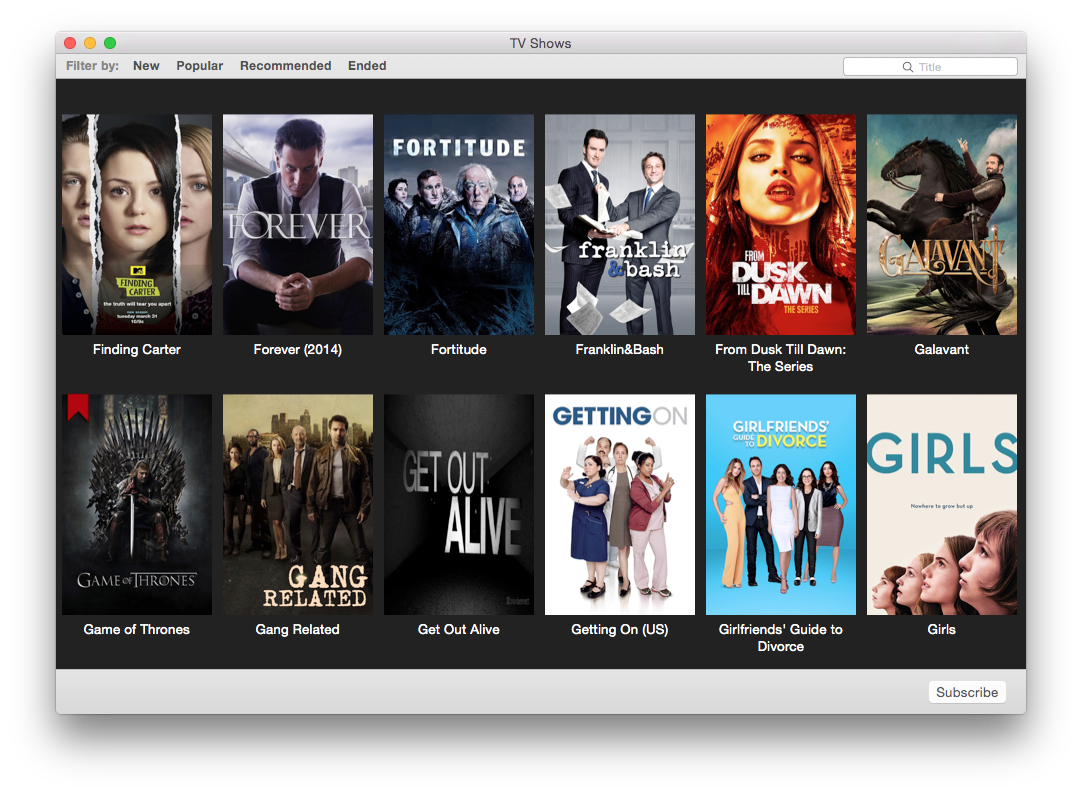
Task: Select the Fortitude poster
Action: click(x=459, y=224)
